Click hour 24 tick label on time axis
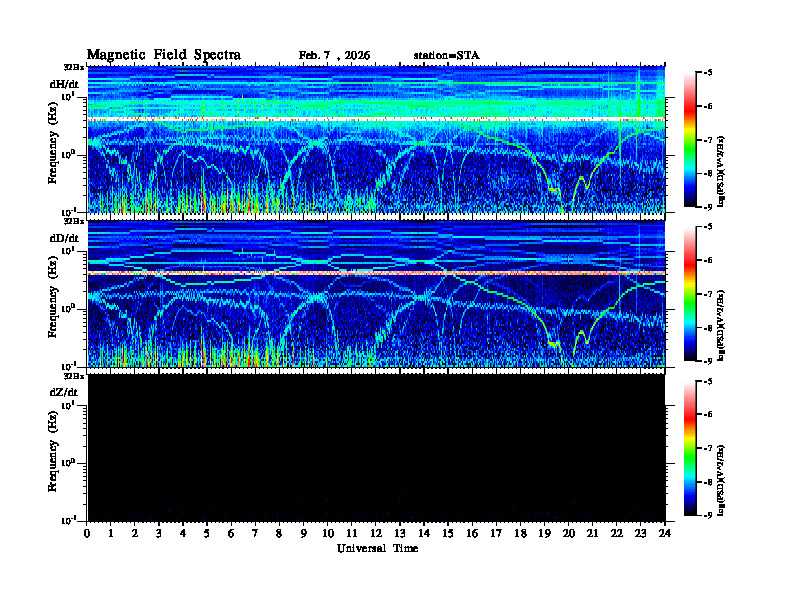 point(665,534)
